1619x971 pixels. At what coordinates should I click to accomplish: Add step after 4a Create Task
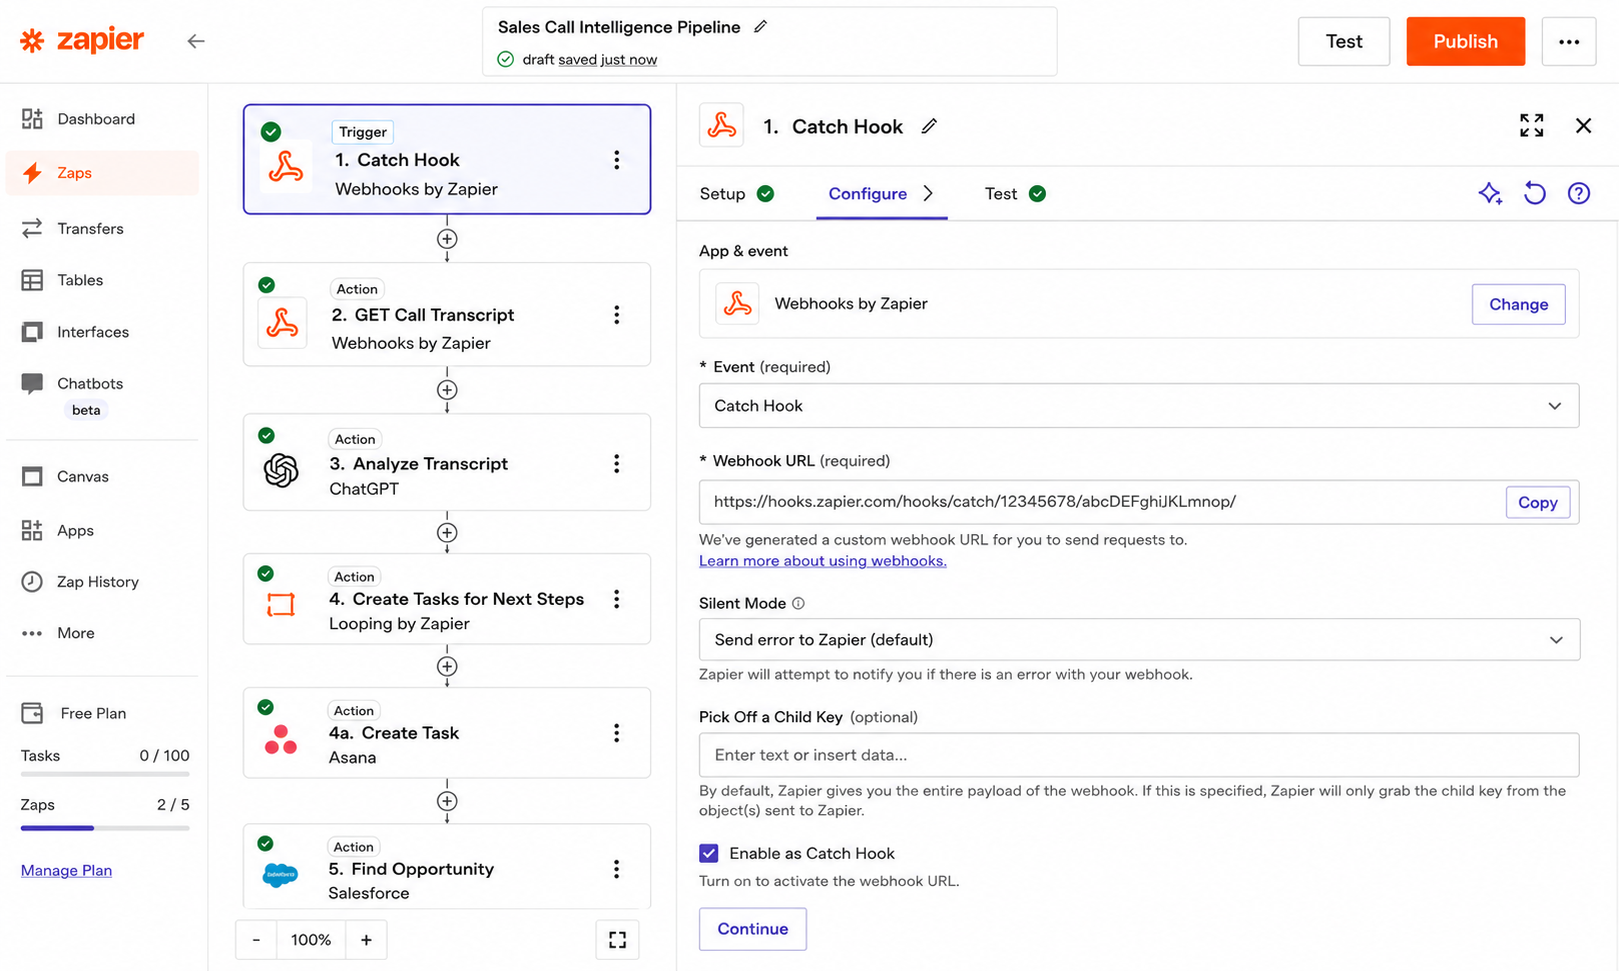pyautogui.click(x=447, y=801)
